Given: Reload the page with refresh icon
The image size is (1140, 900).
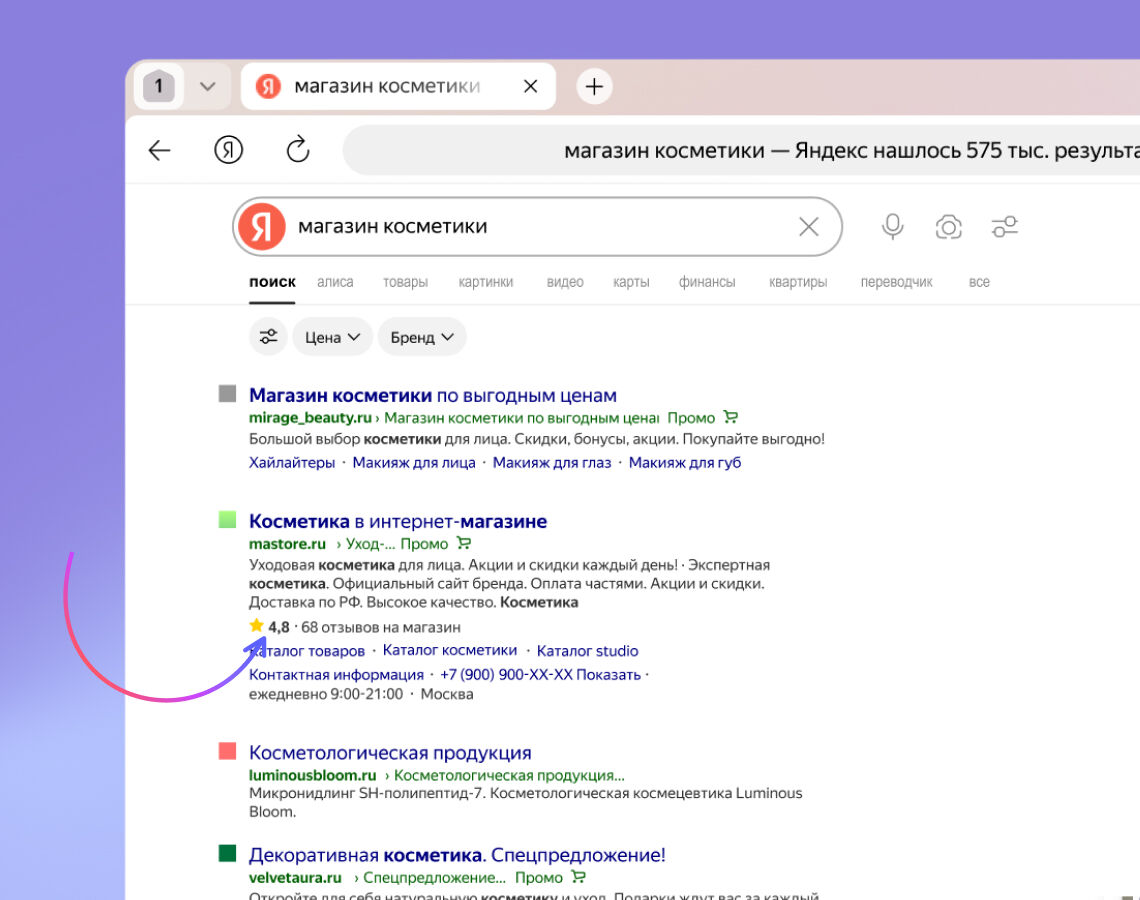Looking at the screenshot, I should pyautogui.click(x=298, y=150).
